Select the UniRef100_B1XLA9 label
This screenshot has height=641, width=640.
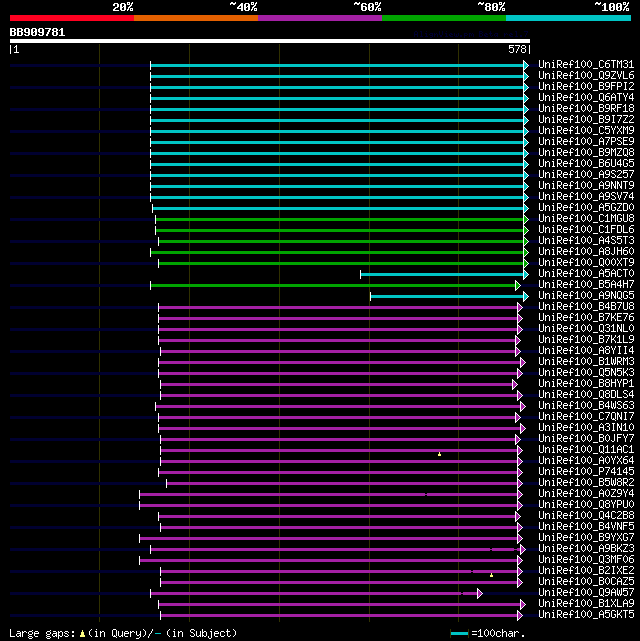point(586,604)
